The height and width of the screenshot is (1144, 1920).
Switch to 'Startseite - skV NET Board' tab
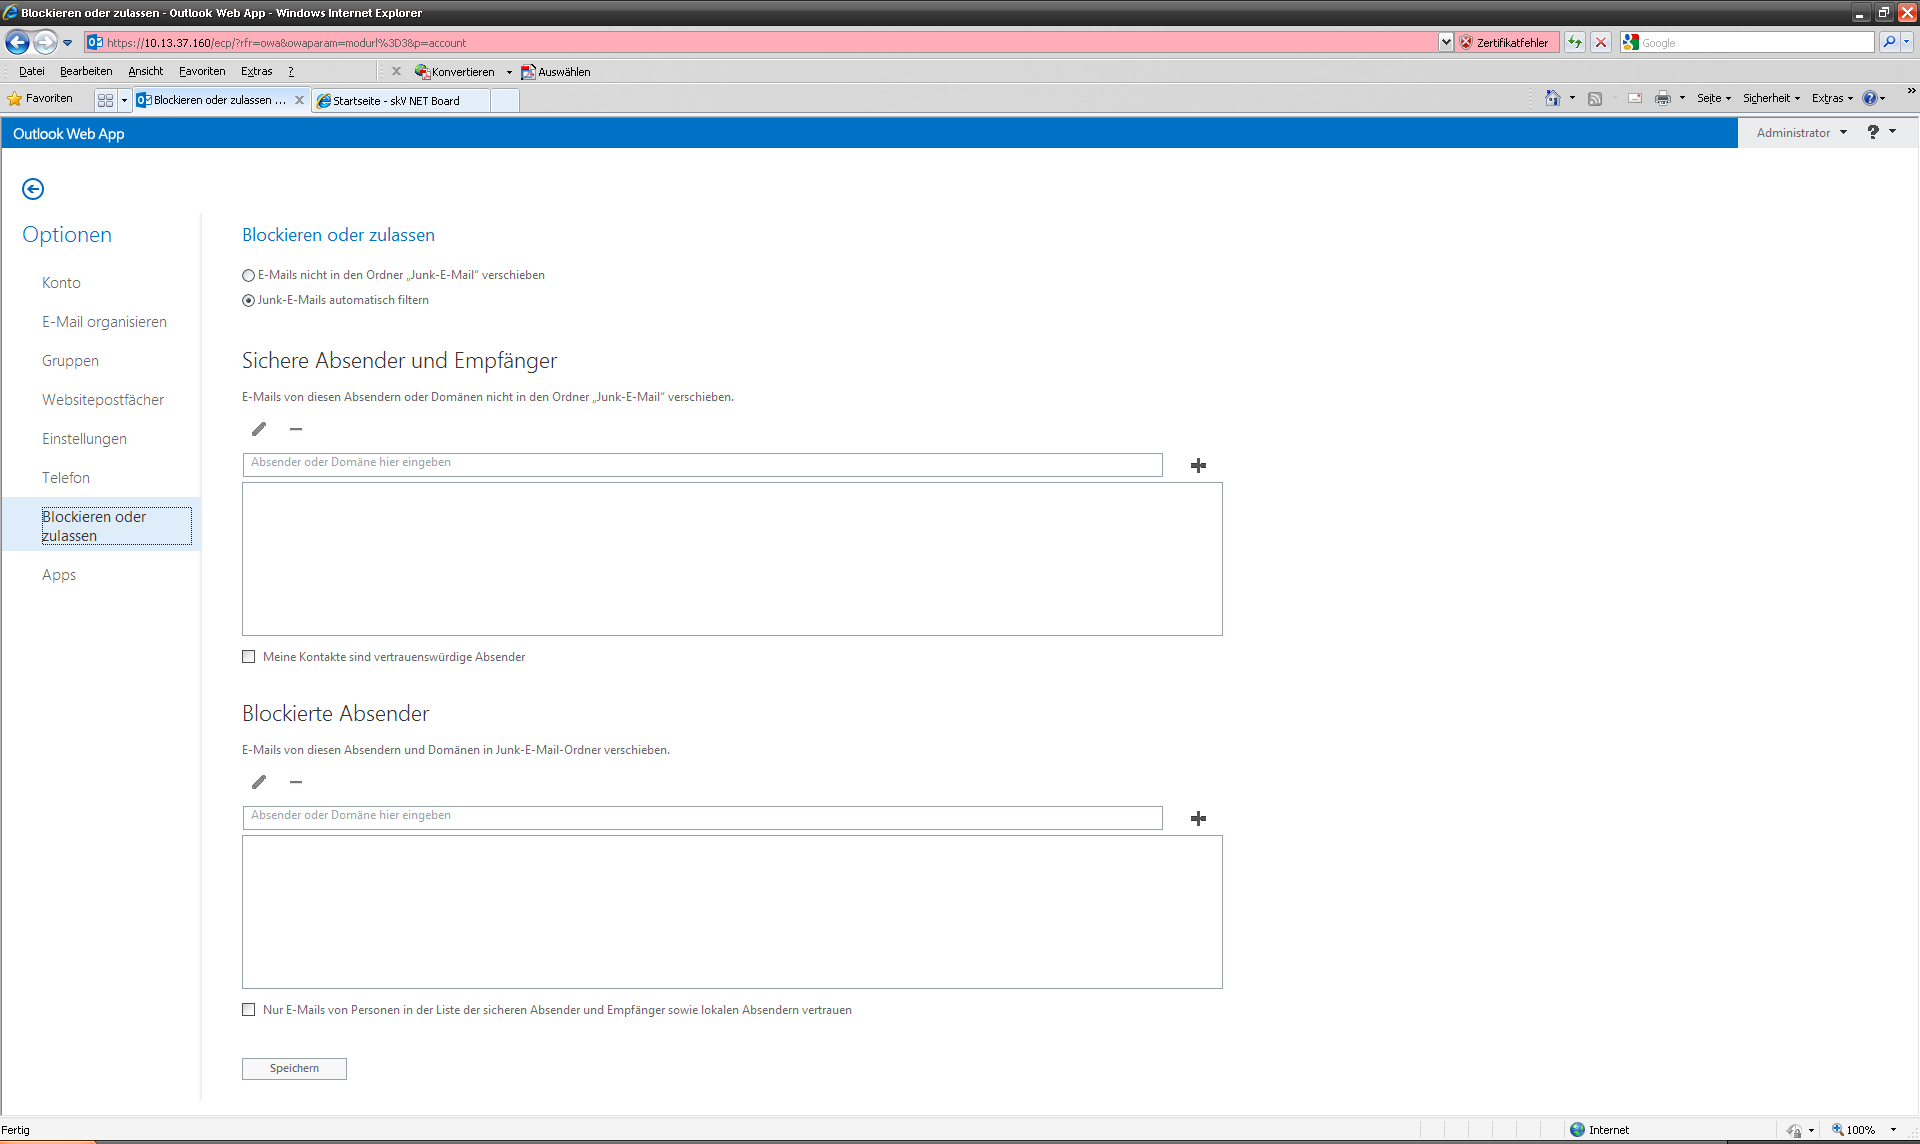pos(400,100)
